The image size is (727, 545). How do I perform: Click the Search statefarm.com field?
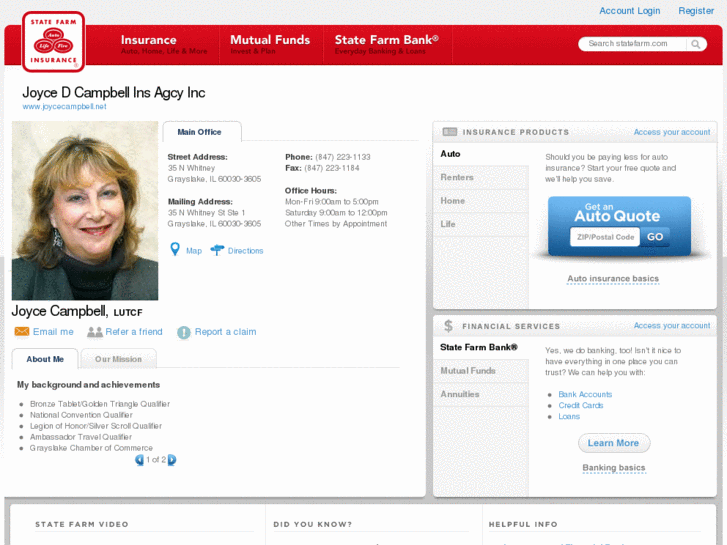click(x=633, y=44)
